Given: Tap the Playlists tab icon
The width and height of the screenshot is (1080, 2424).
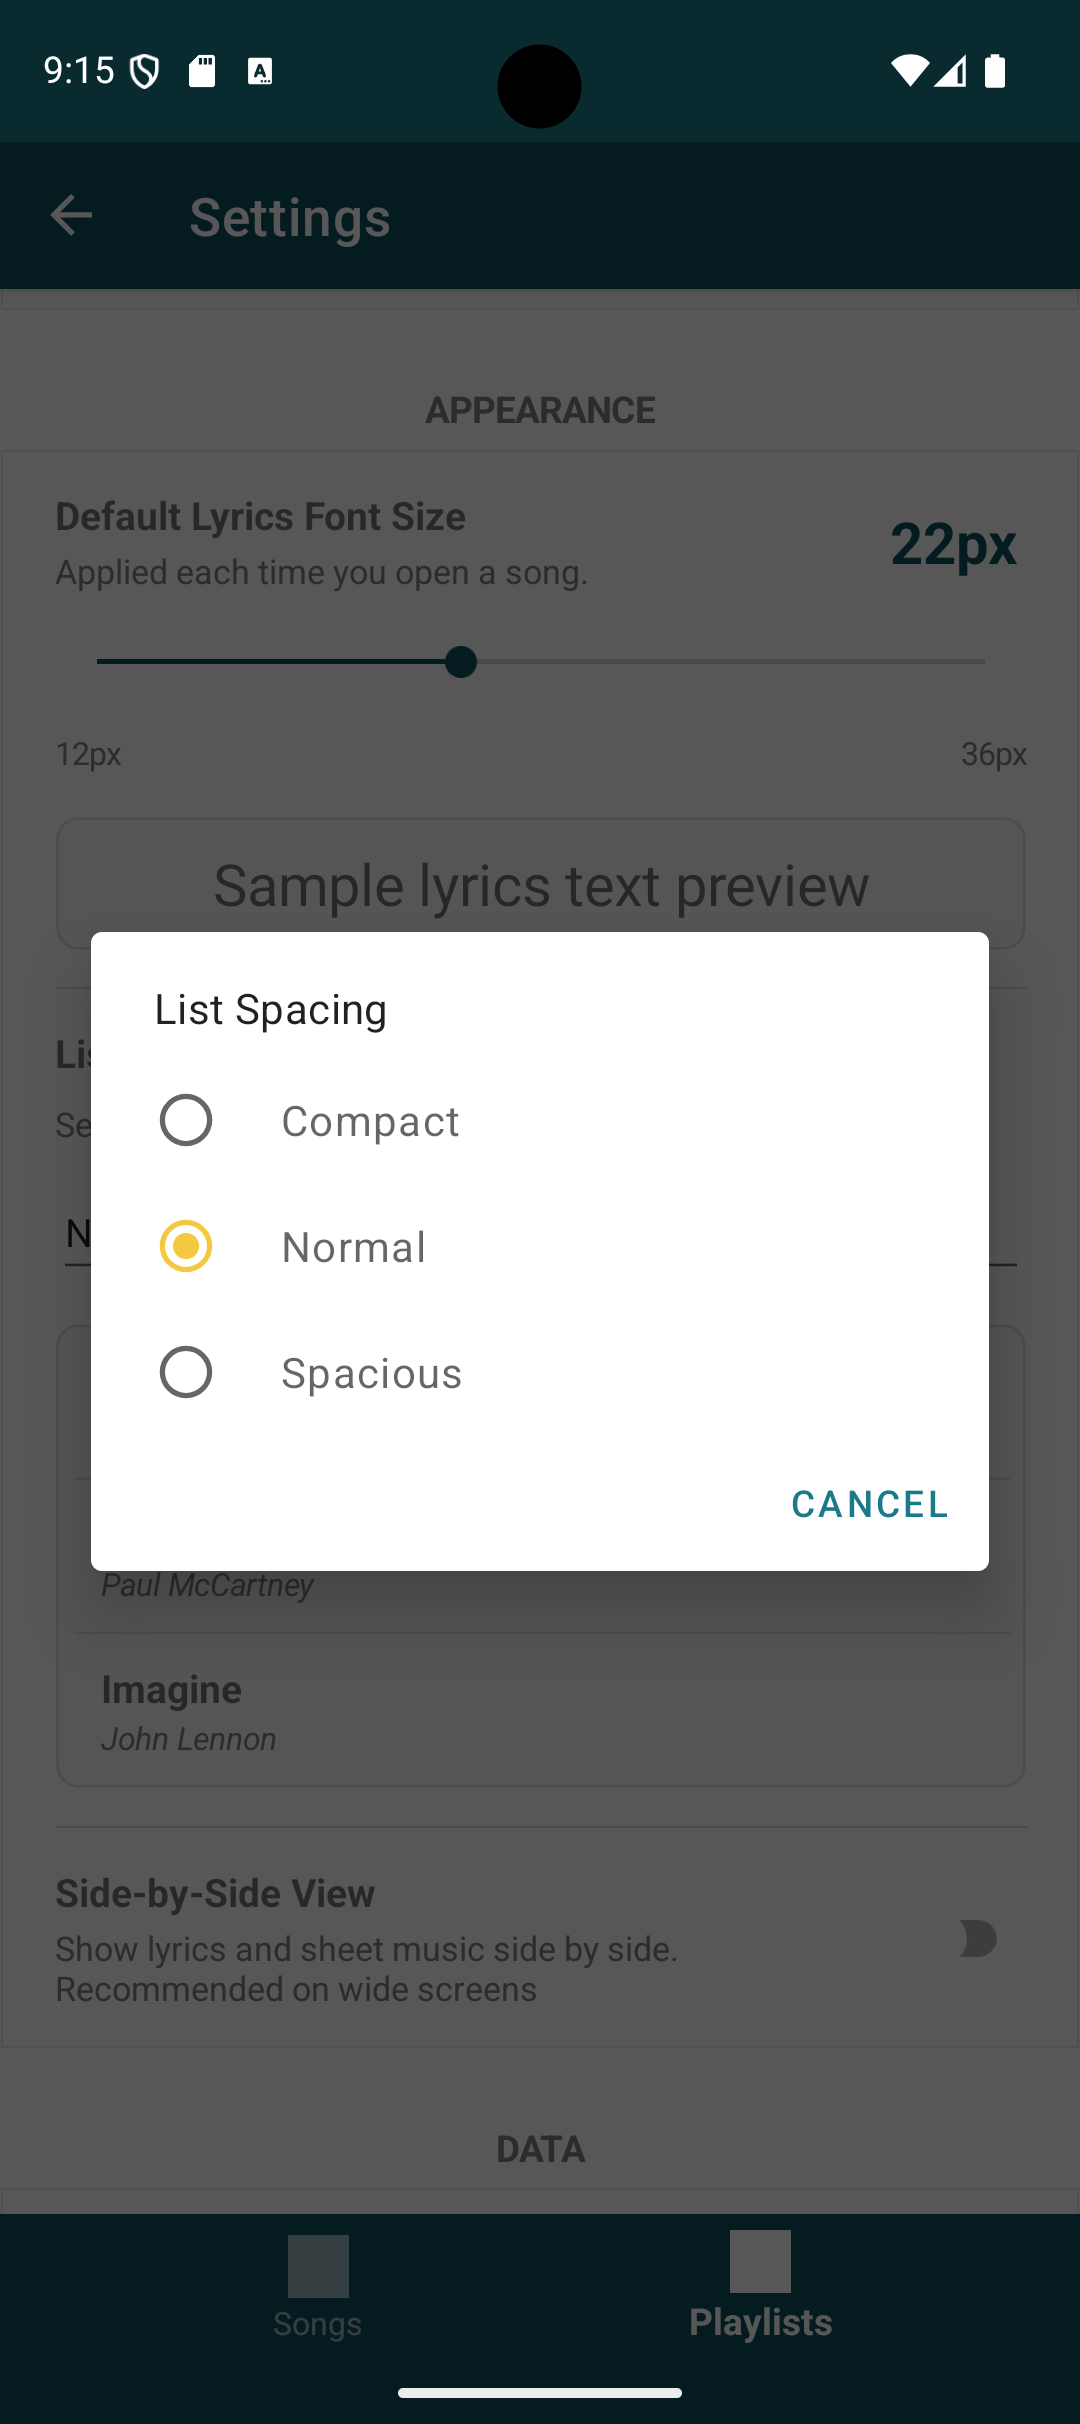Looking at the screenshot, I should (760, 2261).
